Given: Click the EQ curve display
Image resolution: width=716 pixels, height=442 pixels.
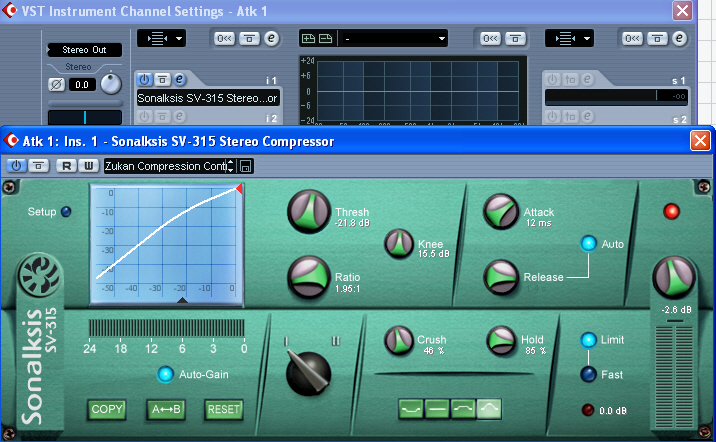Looking at the screenshot, I should 414,90.
